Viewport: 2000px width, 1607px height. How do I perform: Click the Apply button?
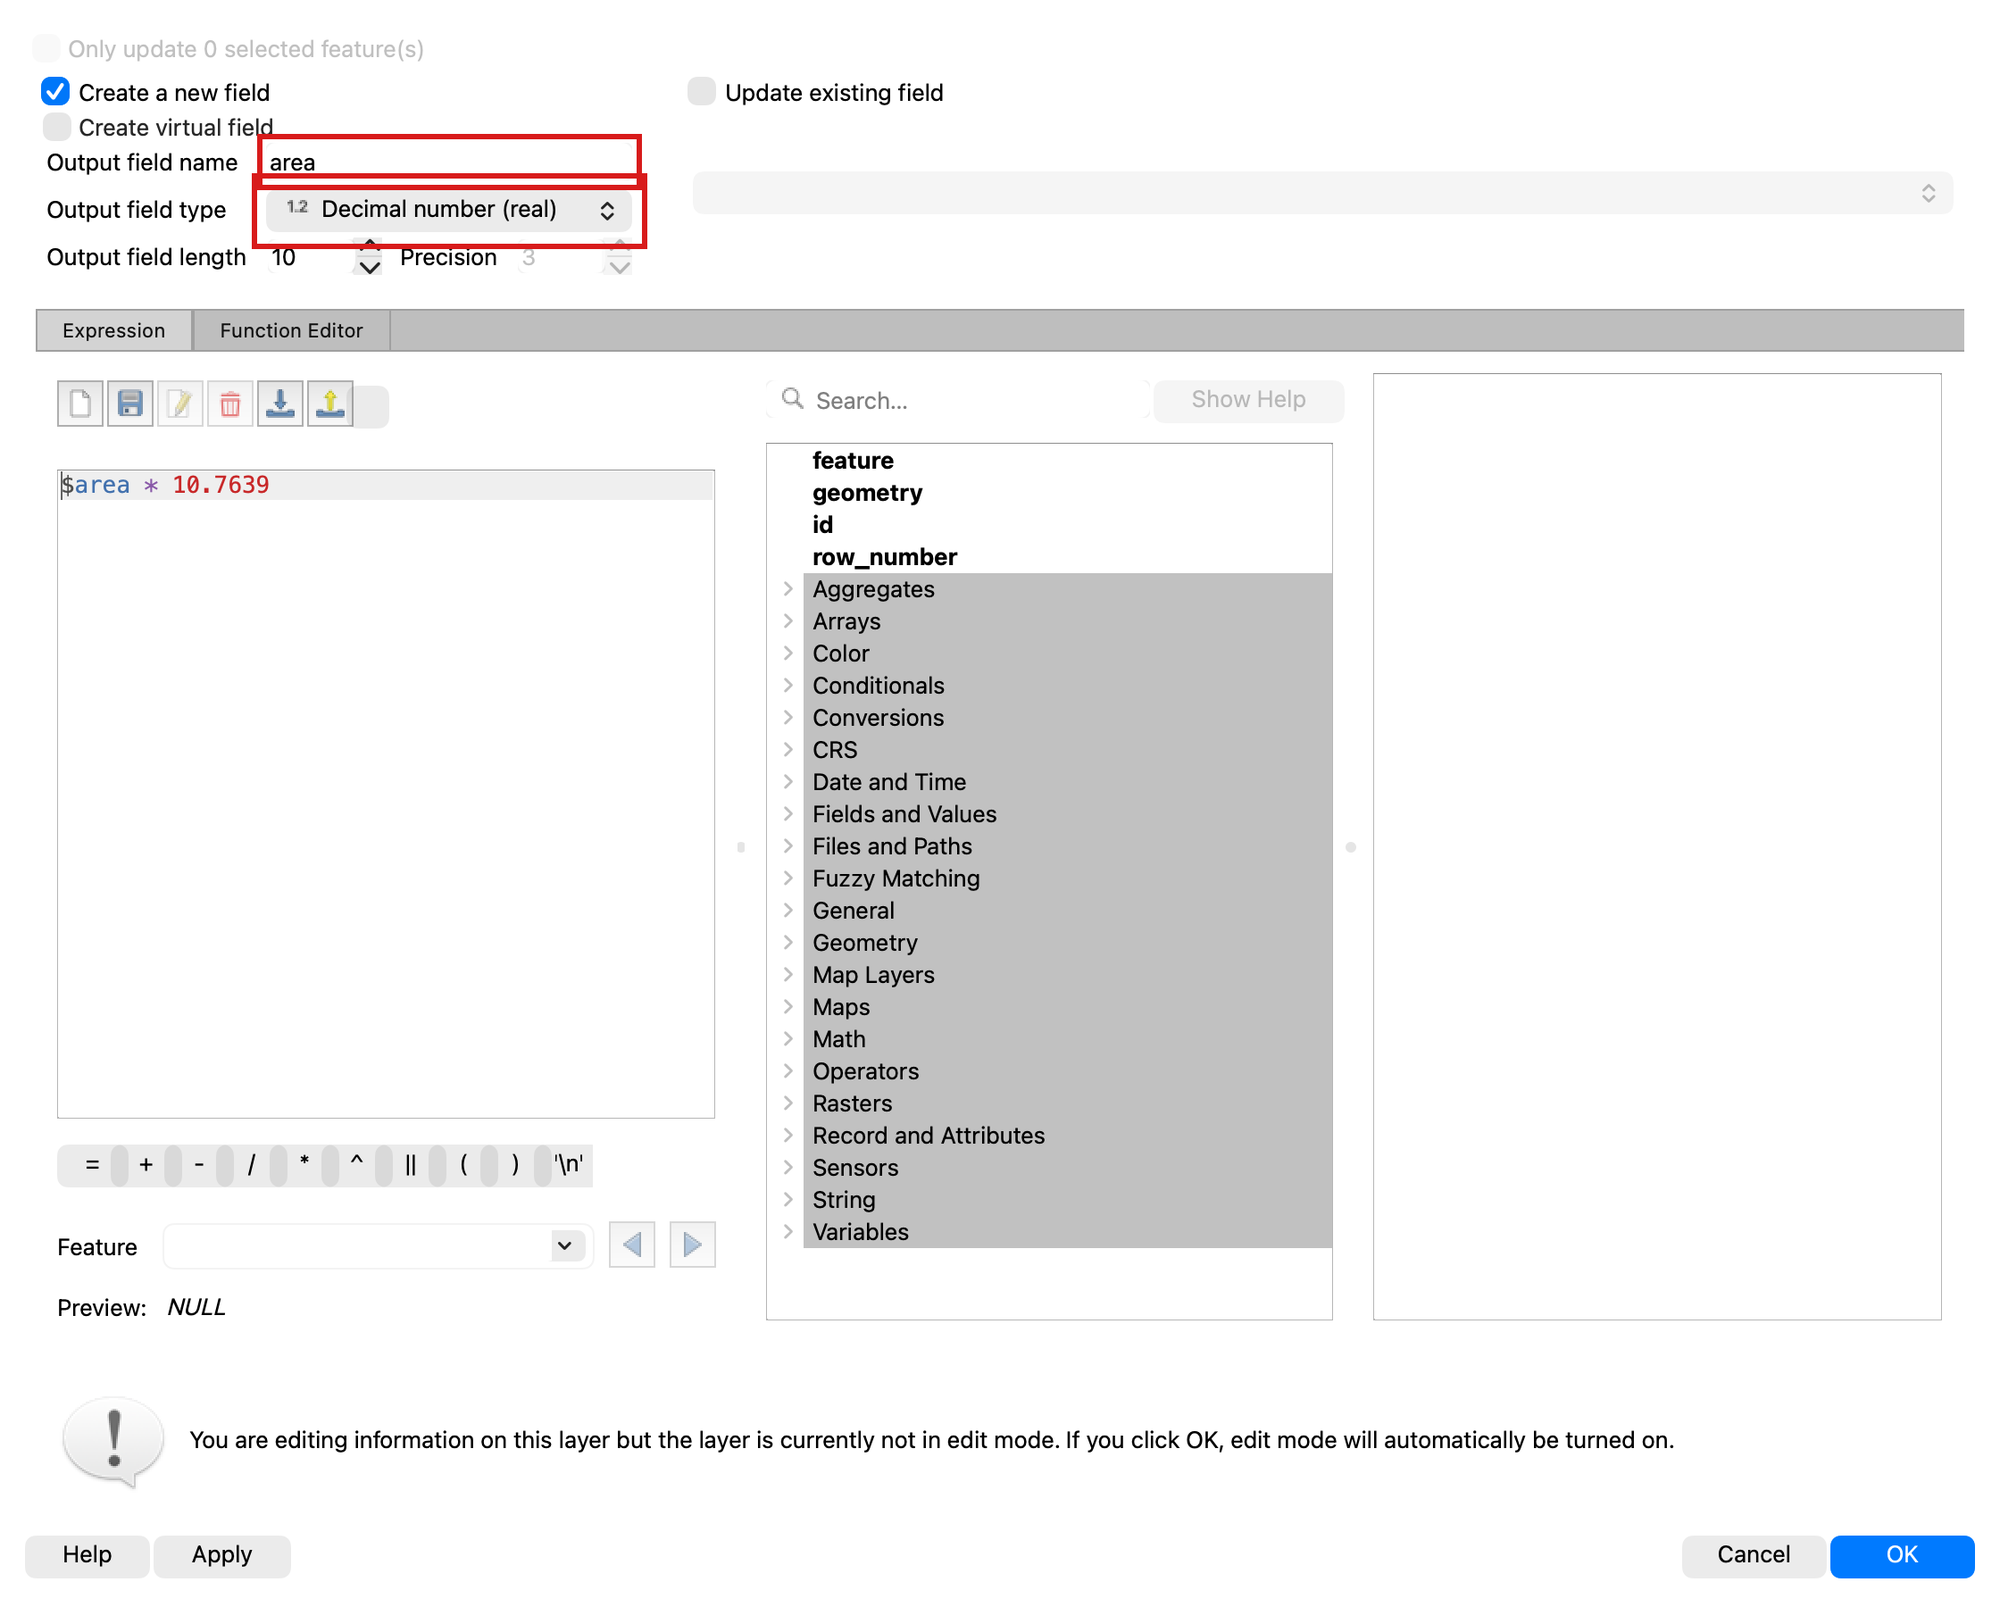[x=222, y=1555]
